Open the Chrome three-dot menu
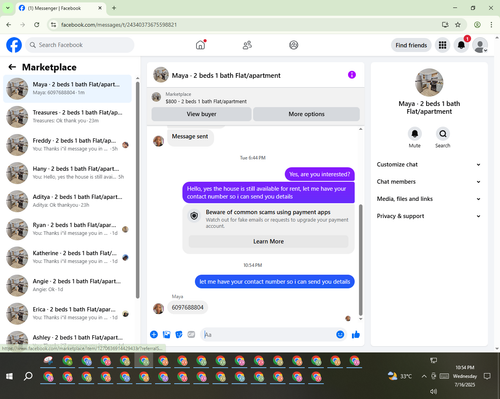 [491, 25]
